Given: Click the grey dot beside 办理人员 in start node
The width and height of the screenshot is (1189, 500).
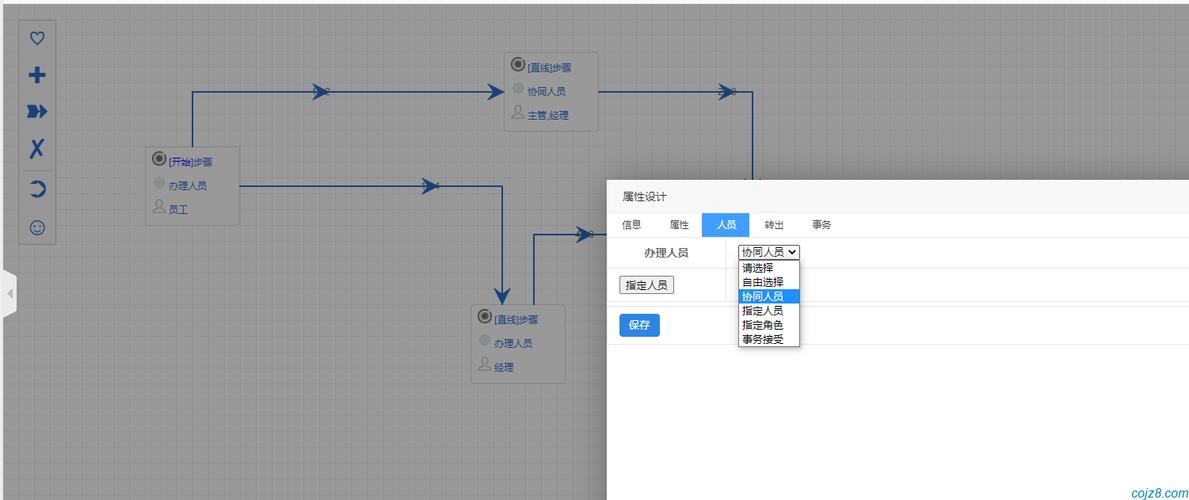Looking at the screenshot, I should pos(158,183).
